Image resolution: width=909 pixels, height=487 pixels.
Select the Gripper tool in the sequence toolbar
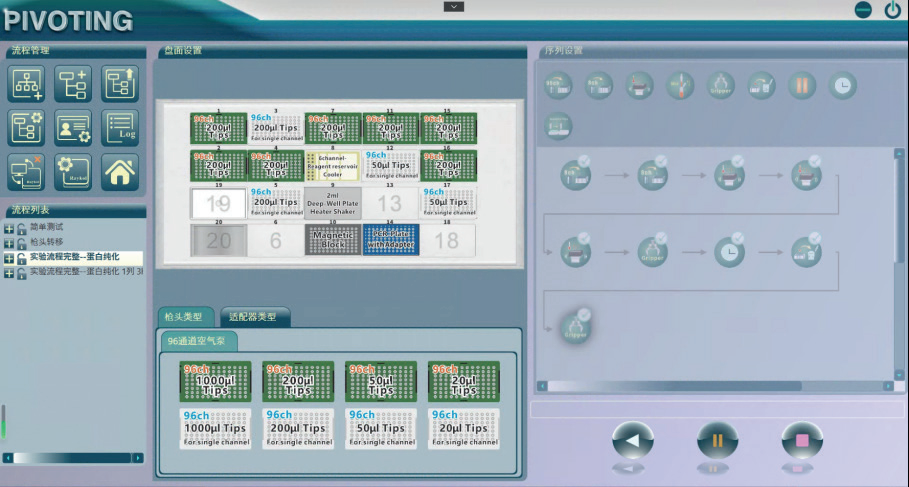[x=721, y=85]
